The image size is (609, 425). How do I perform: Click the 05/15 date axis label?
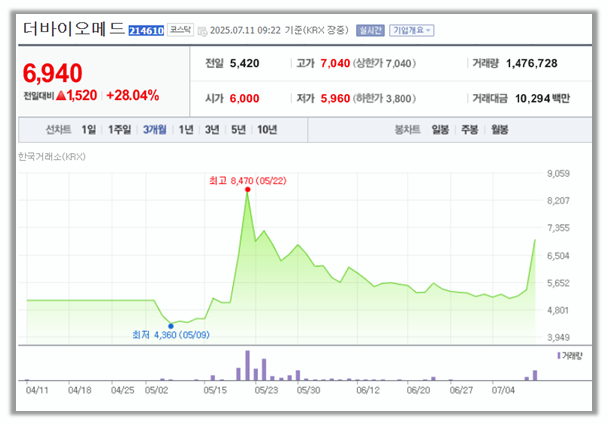point(215,390)
